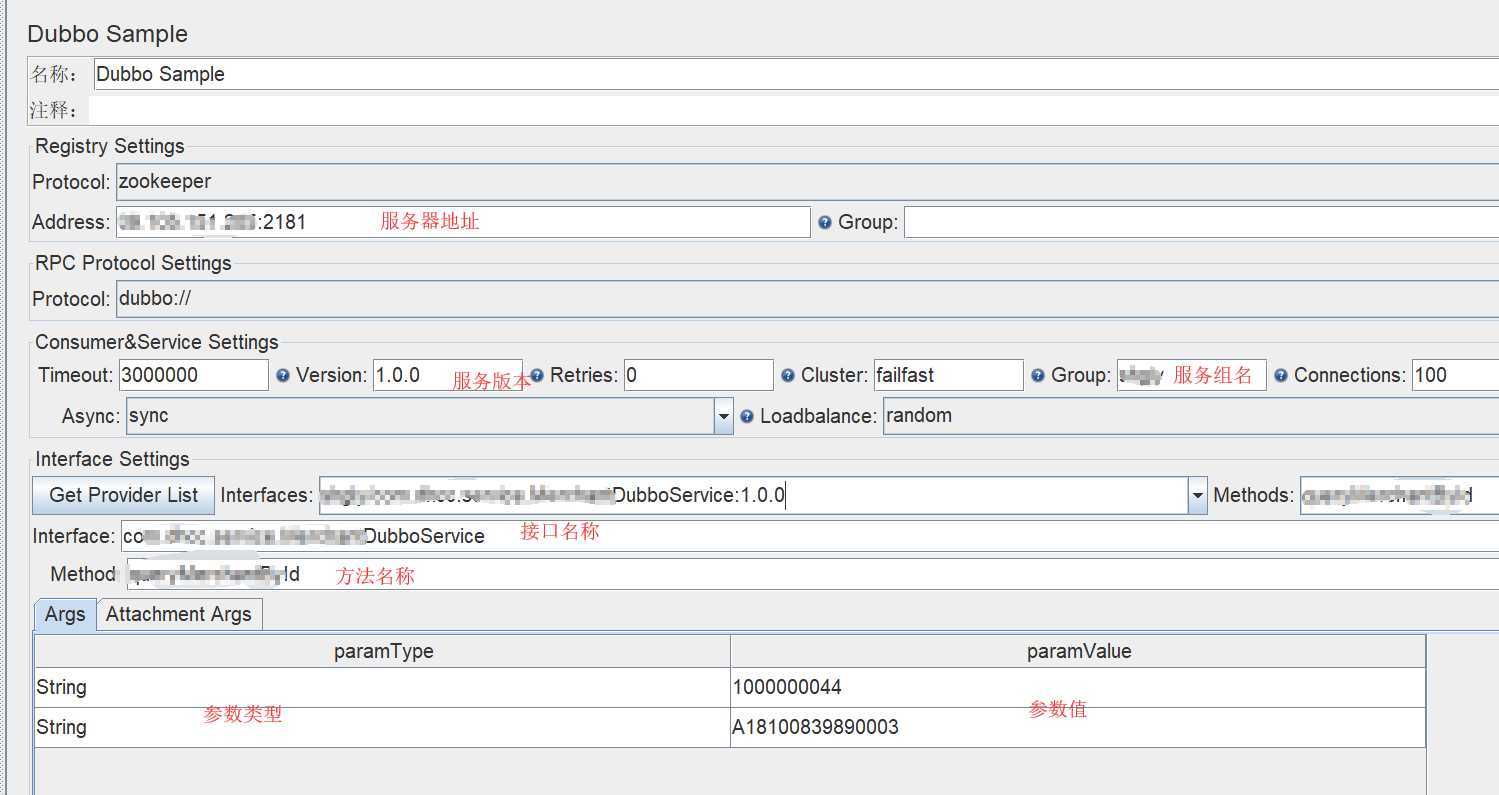Expand the Interfaces combo box arrow
This screenshot has height=795, width=1499.
pos(1197,495)
